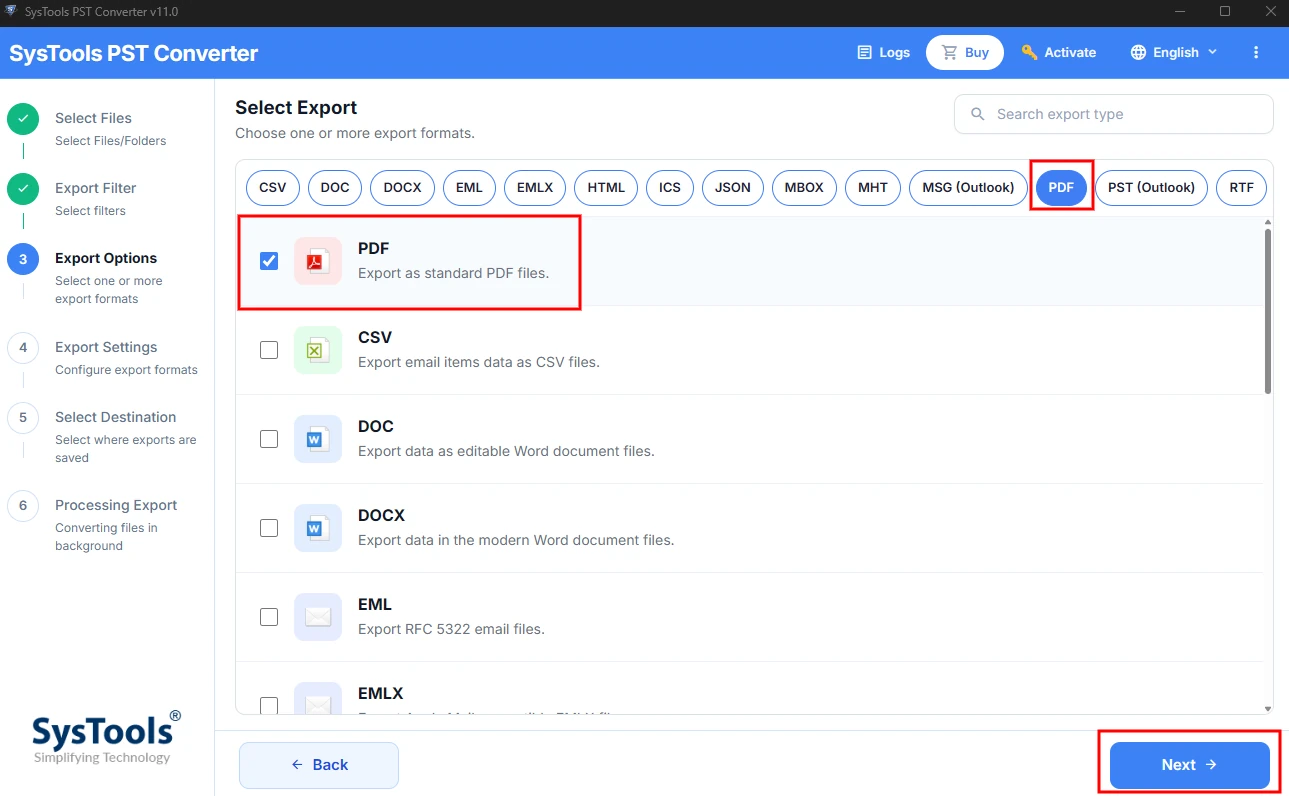1289x796 pixels.
Task: Choose the PST (Outlook) format chip
Action: (x=1151, y=187)
